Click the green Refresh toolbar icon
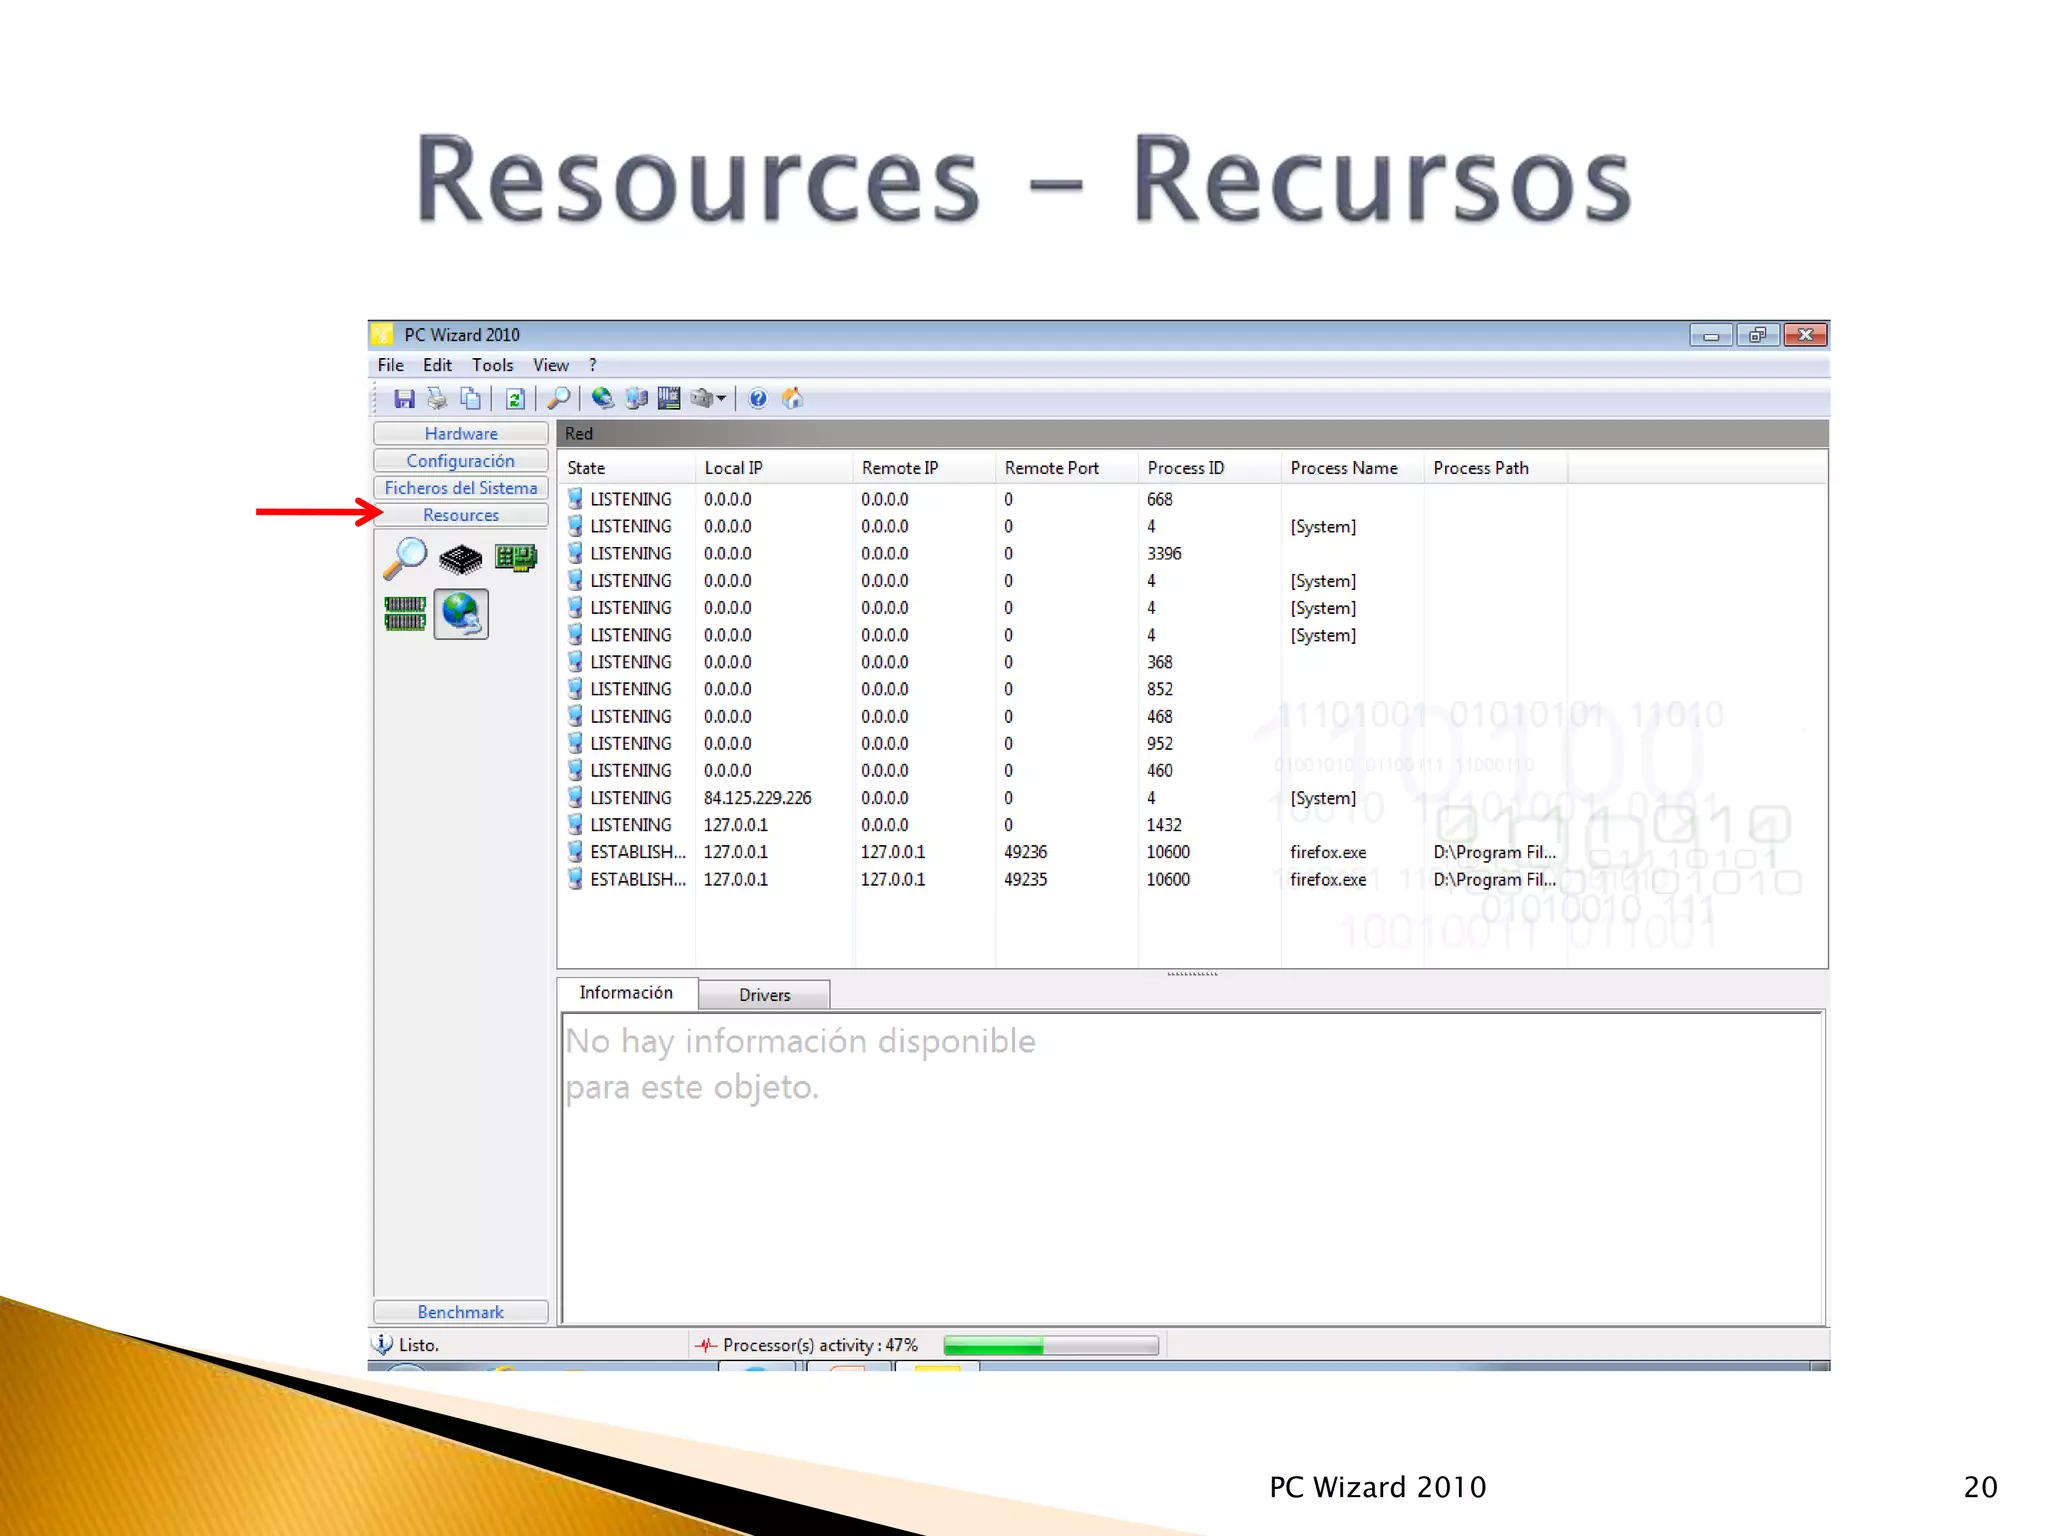The height and width of the screenshot is (1536, 2048). tap(515, 399)
